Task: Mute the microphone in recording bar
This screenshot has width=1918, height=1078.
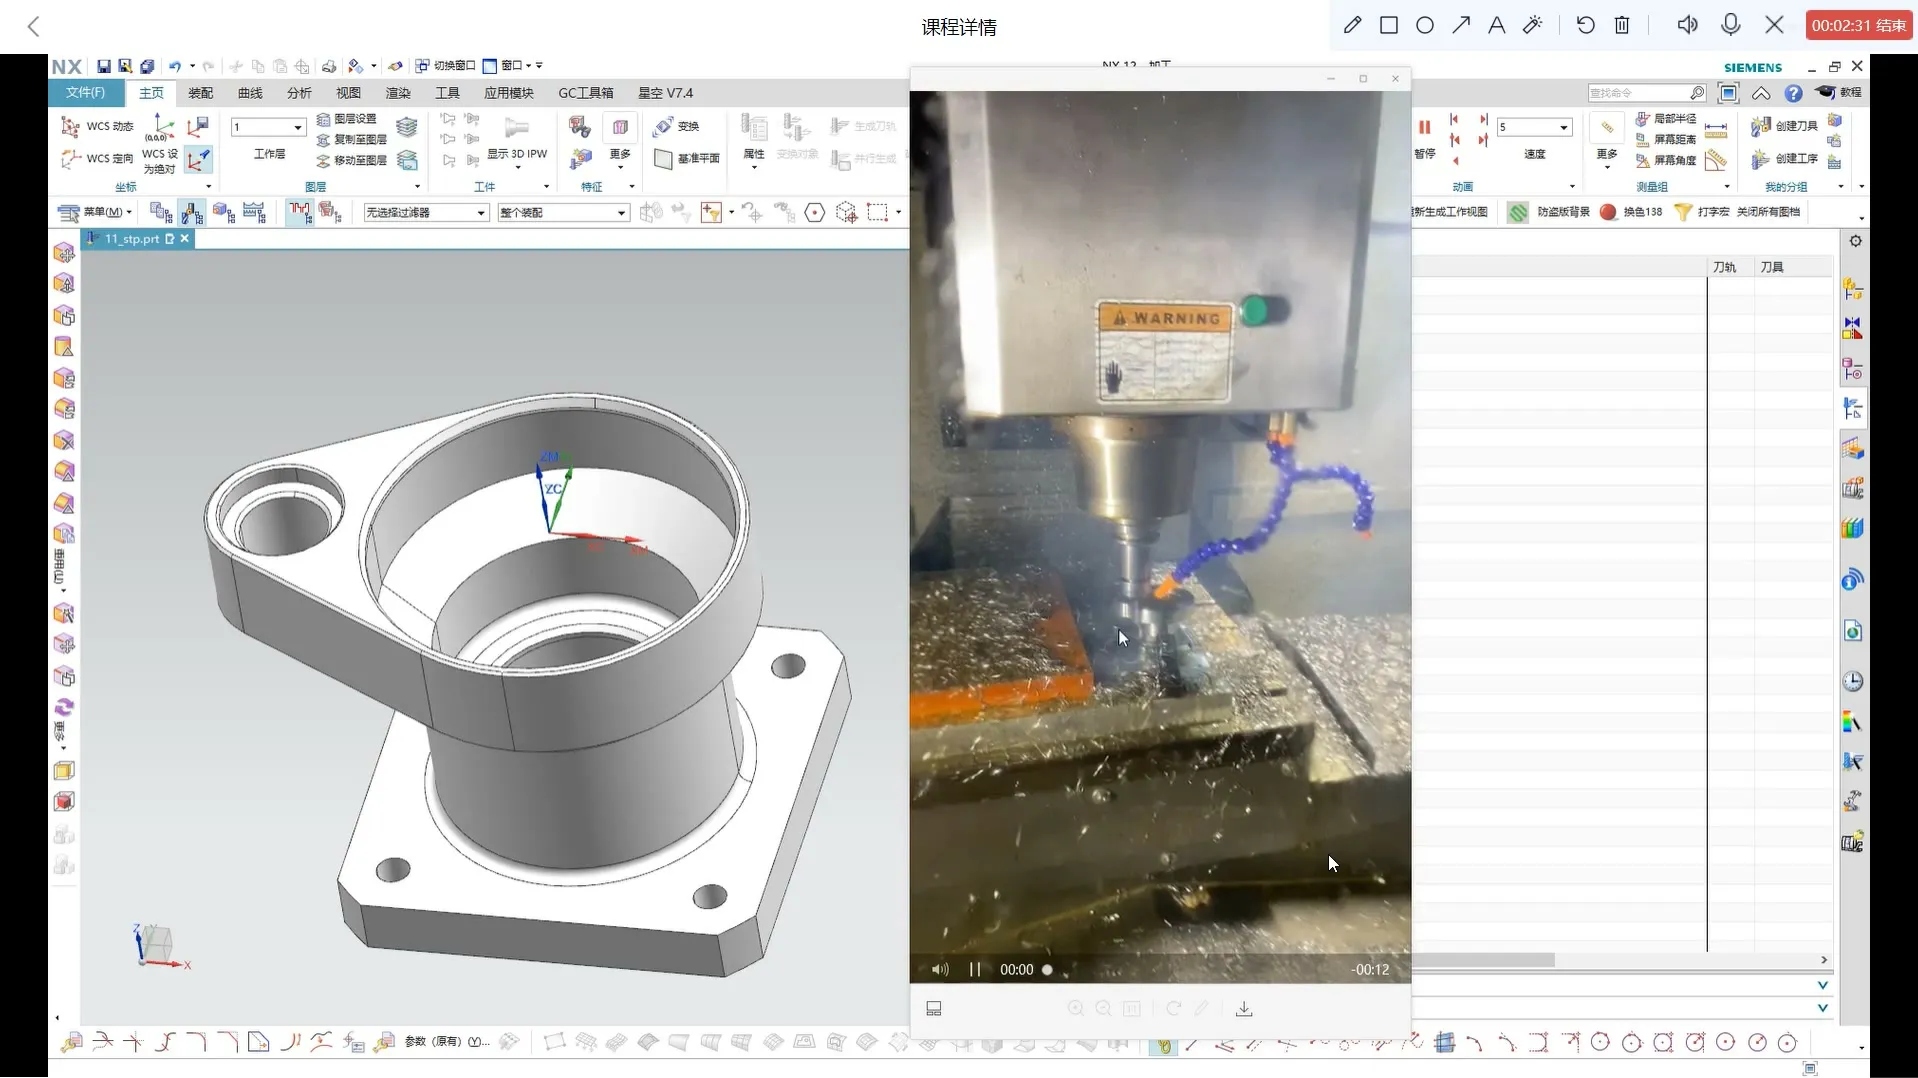Action: coord(1731,25)
